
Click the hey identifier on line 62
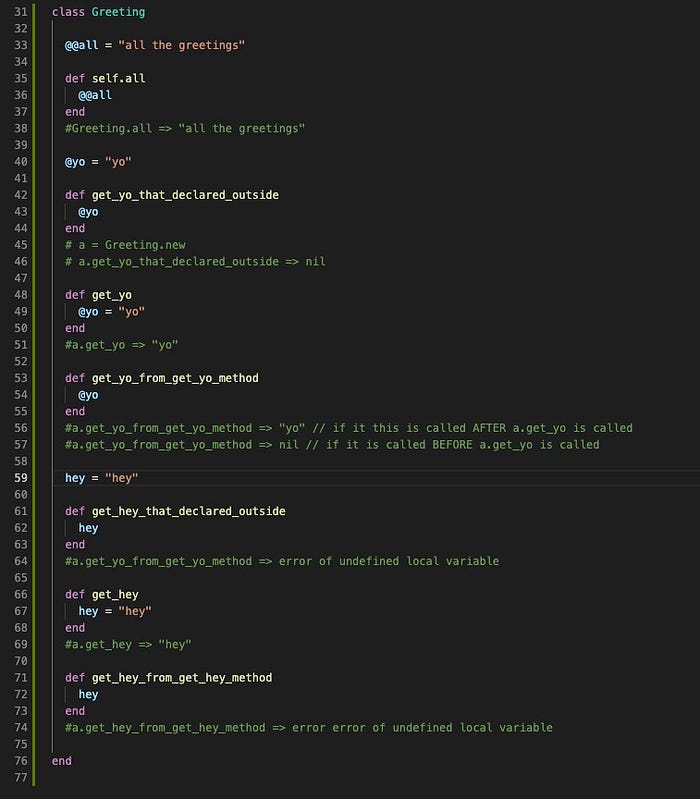tap(88, 528)
